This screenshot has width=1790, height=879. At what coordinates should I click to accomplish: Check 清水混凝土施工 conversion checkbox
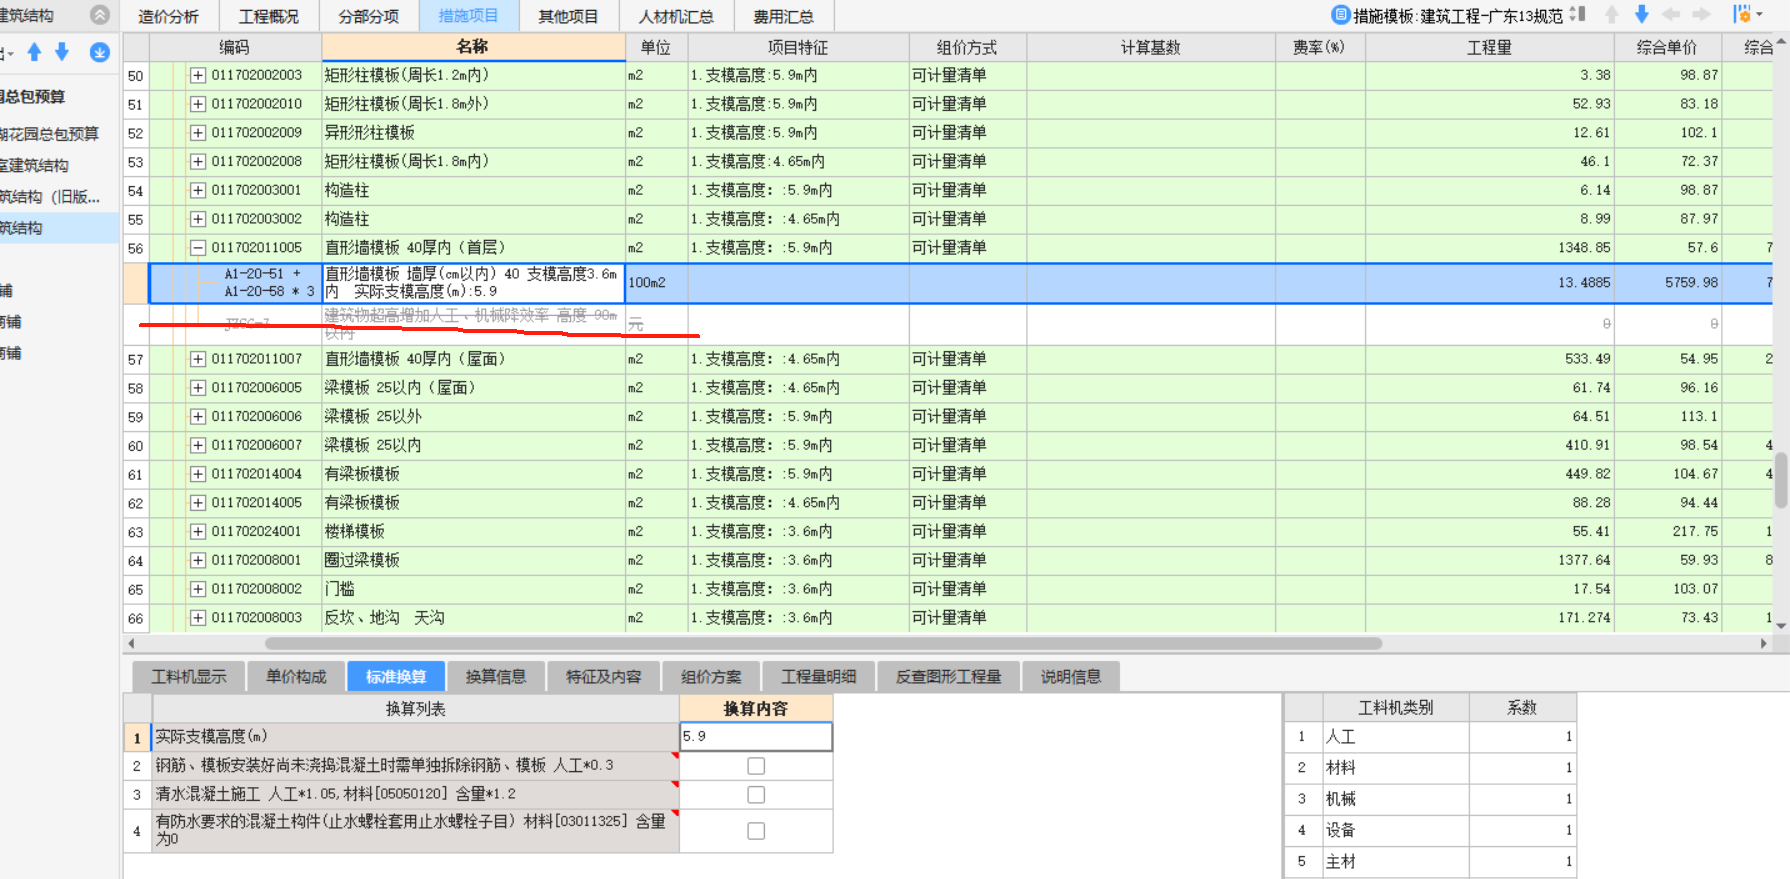point(756,795)
